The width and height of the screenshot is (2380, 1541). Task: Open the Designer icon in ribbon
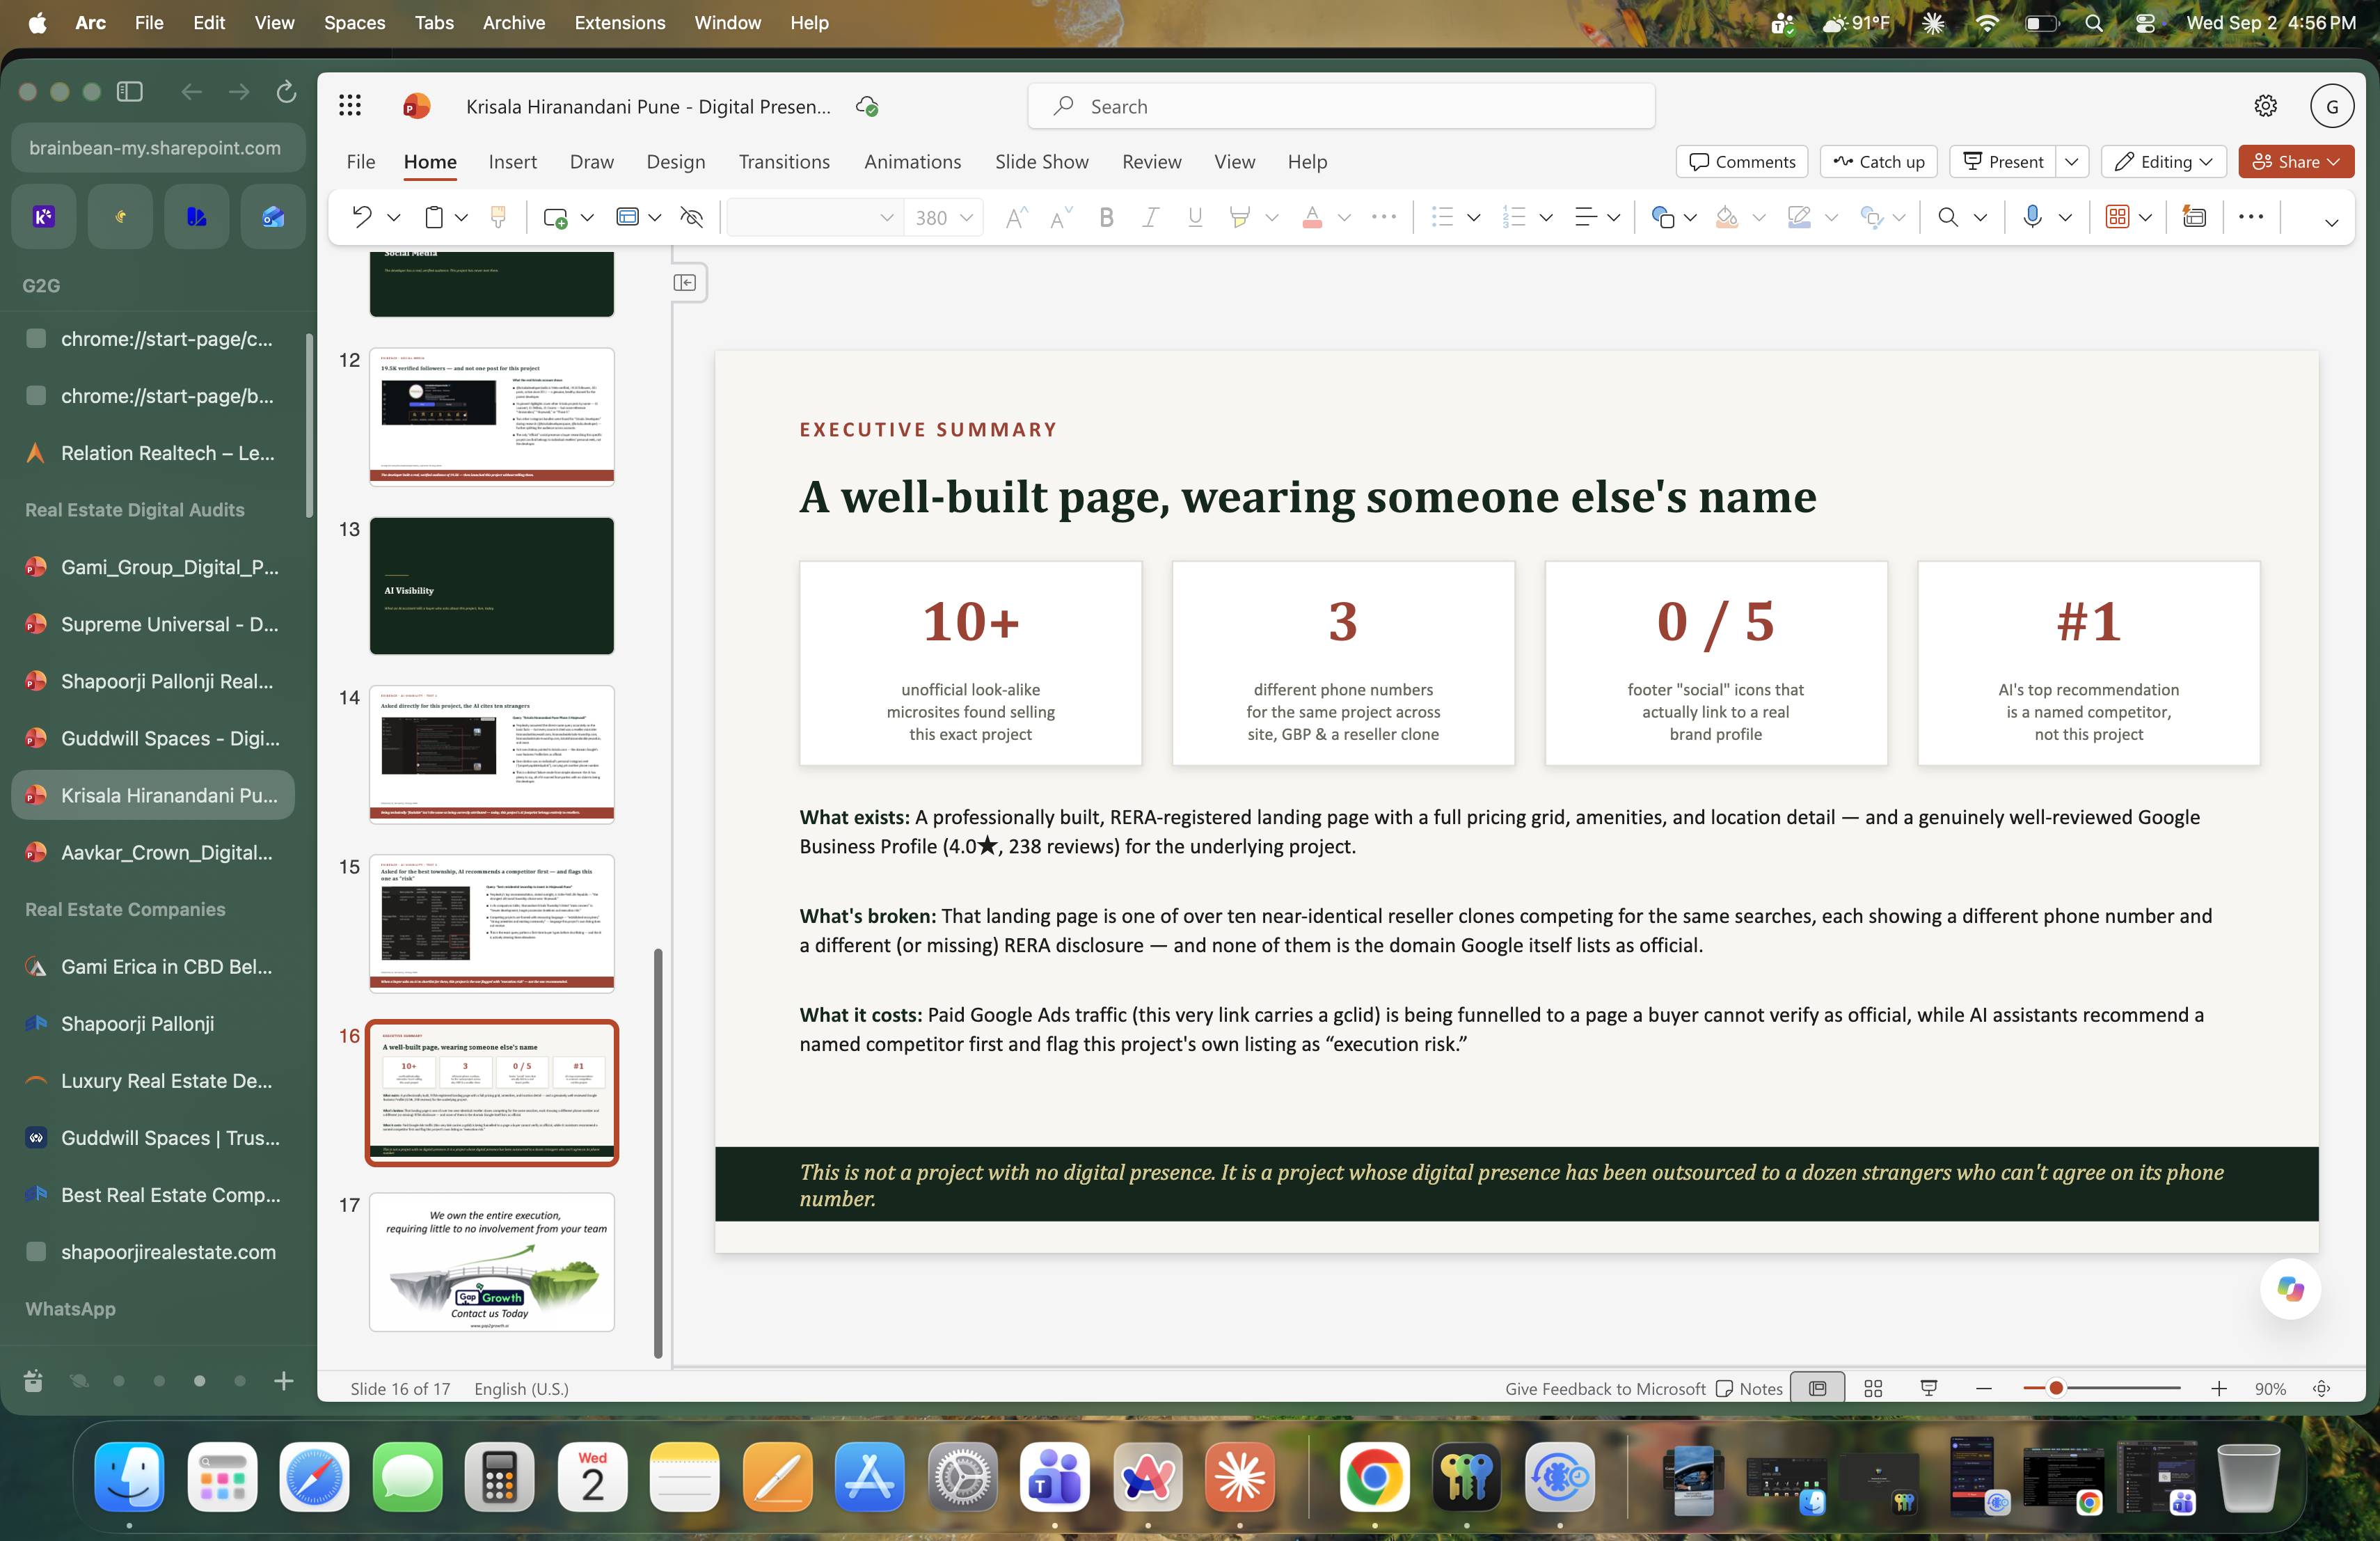(2194, 217)
